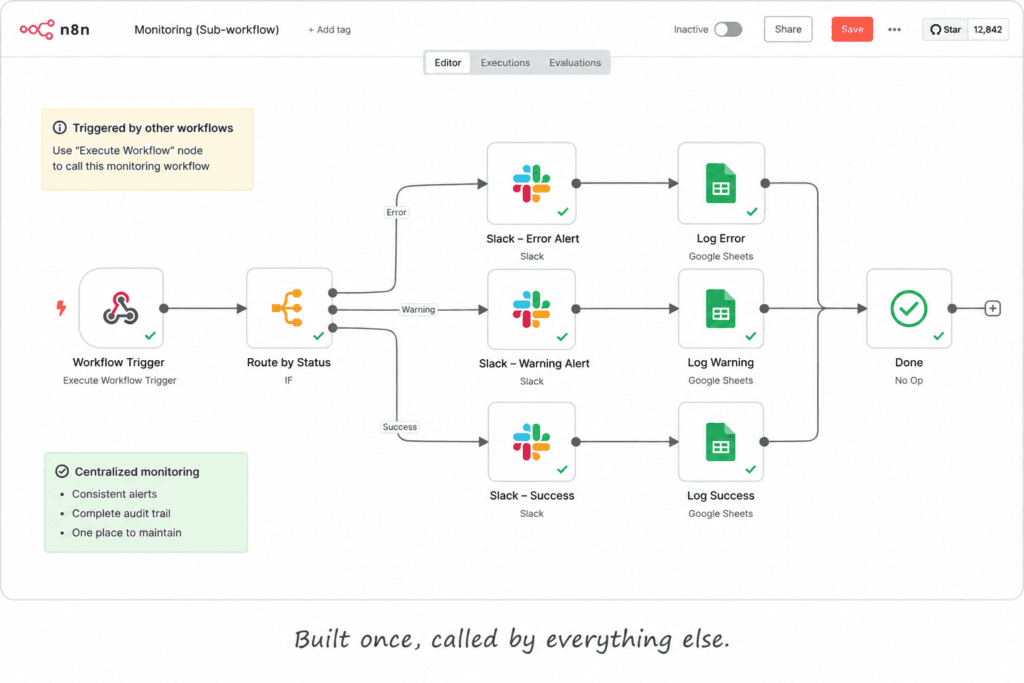Click the 12,842 star count
The width and height of the screenshot is (1024, 683).
pos(987,29)
